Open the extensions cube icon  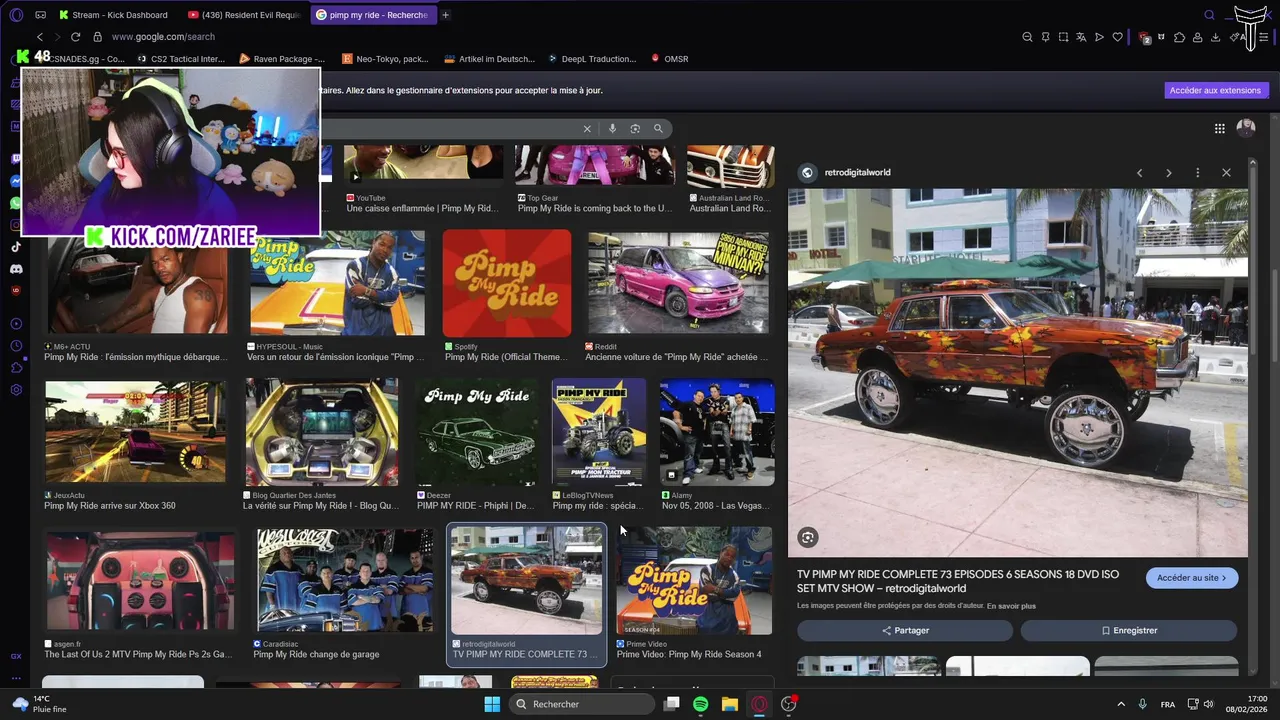click(x=1179, y=37)
